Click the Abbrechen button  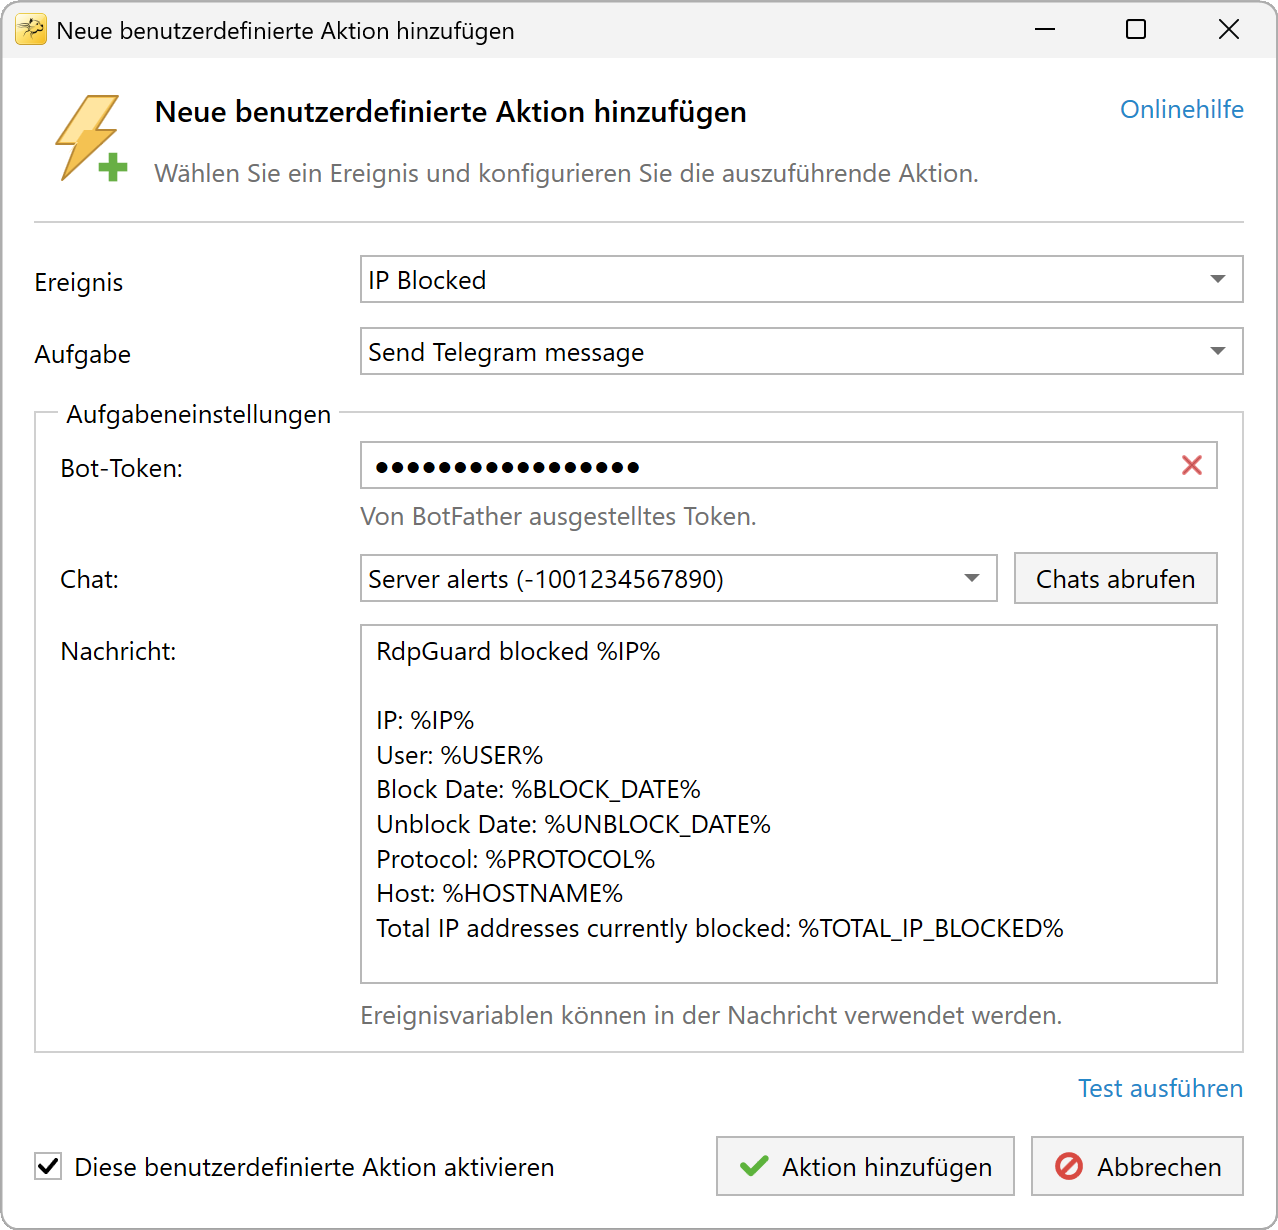tap(1137, 1166)
